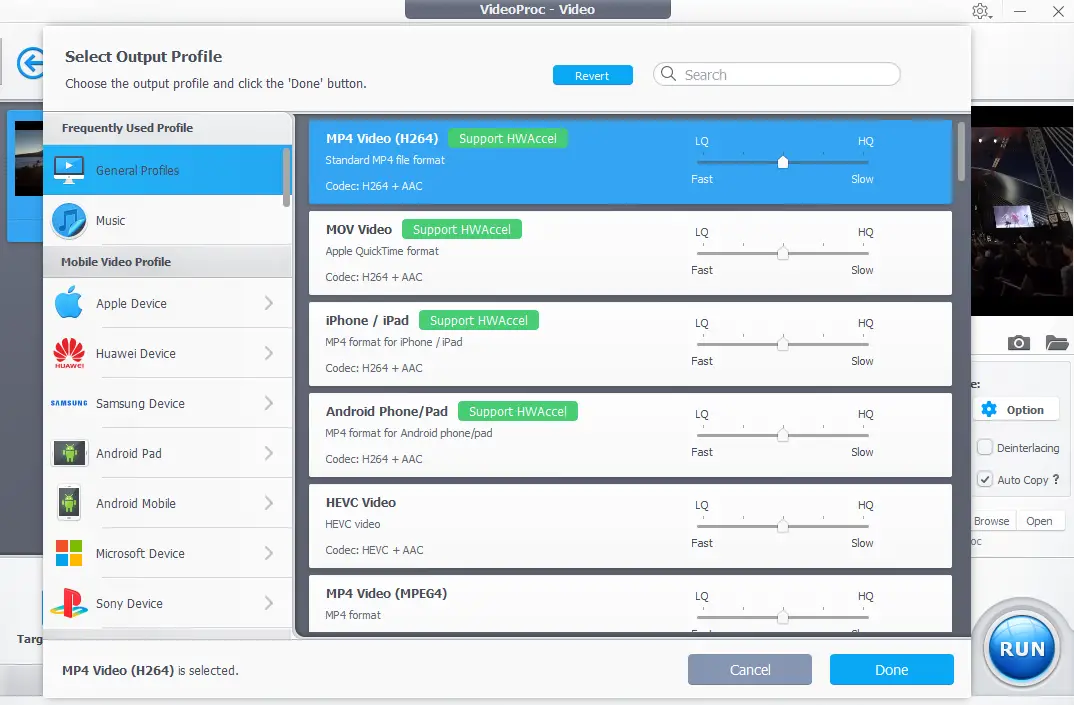The image size is (1074, 705).
Task: Open the Option button
Action: click(x=1017, y=410)
